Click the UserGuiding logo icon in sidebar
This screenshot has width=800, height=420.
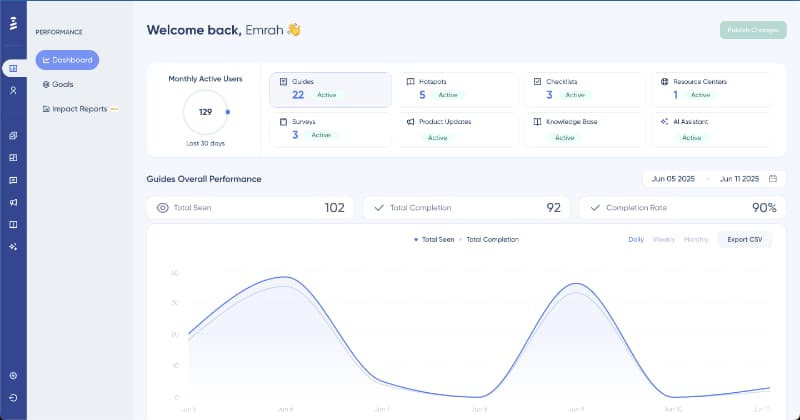click(13, 23)
